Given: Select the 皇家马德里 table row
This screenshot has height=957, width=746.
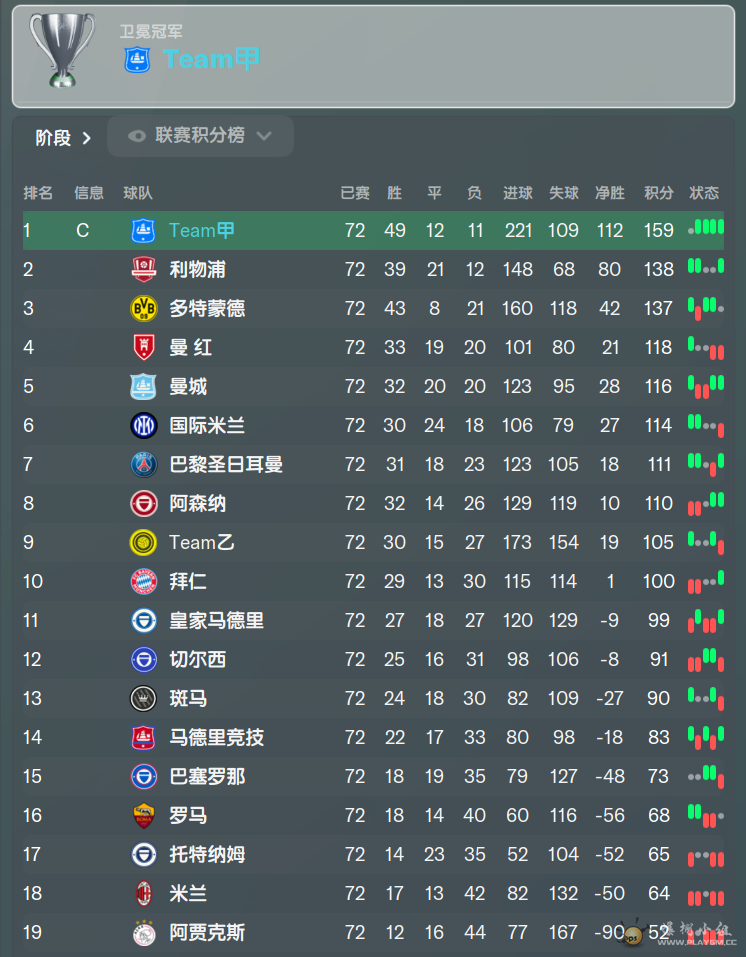Looking at the screenshot, I should [x=373, y=621].
